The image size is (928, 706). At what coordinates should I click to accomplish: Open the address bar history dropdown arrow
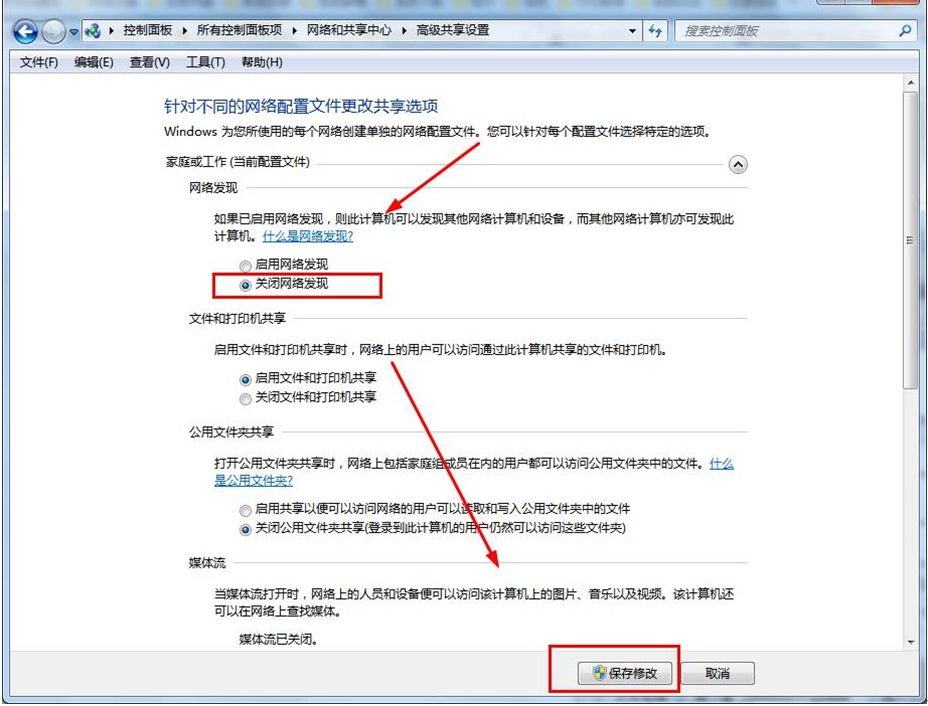[632, 31]
